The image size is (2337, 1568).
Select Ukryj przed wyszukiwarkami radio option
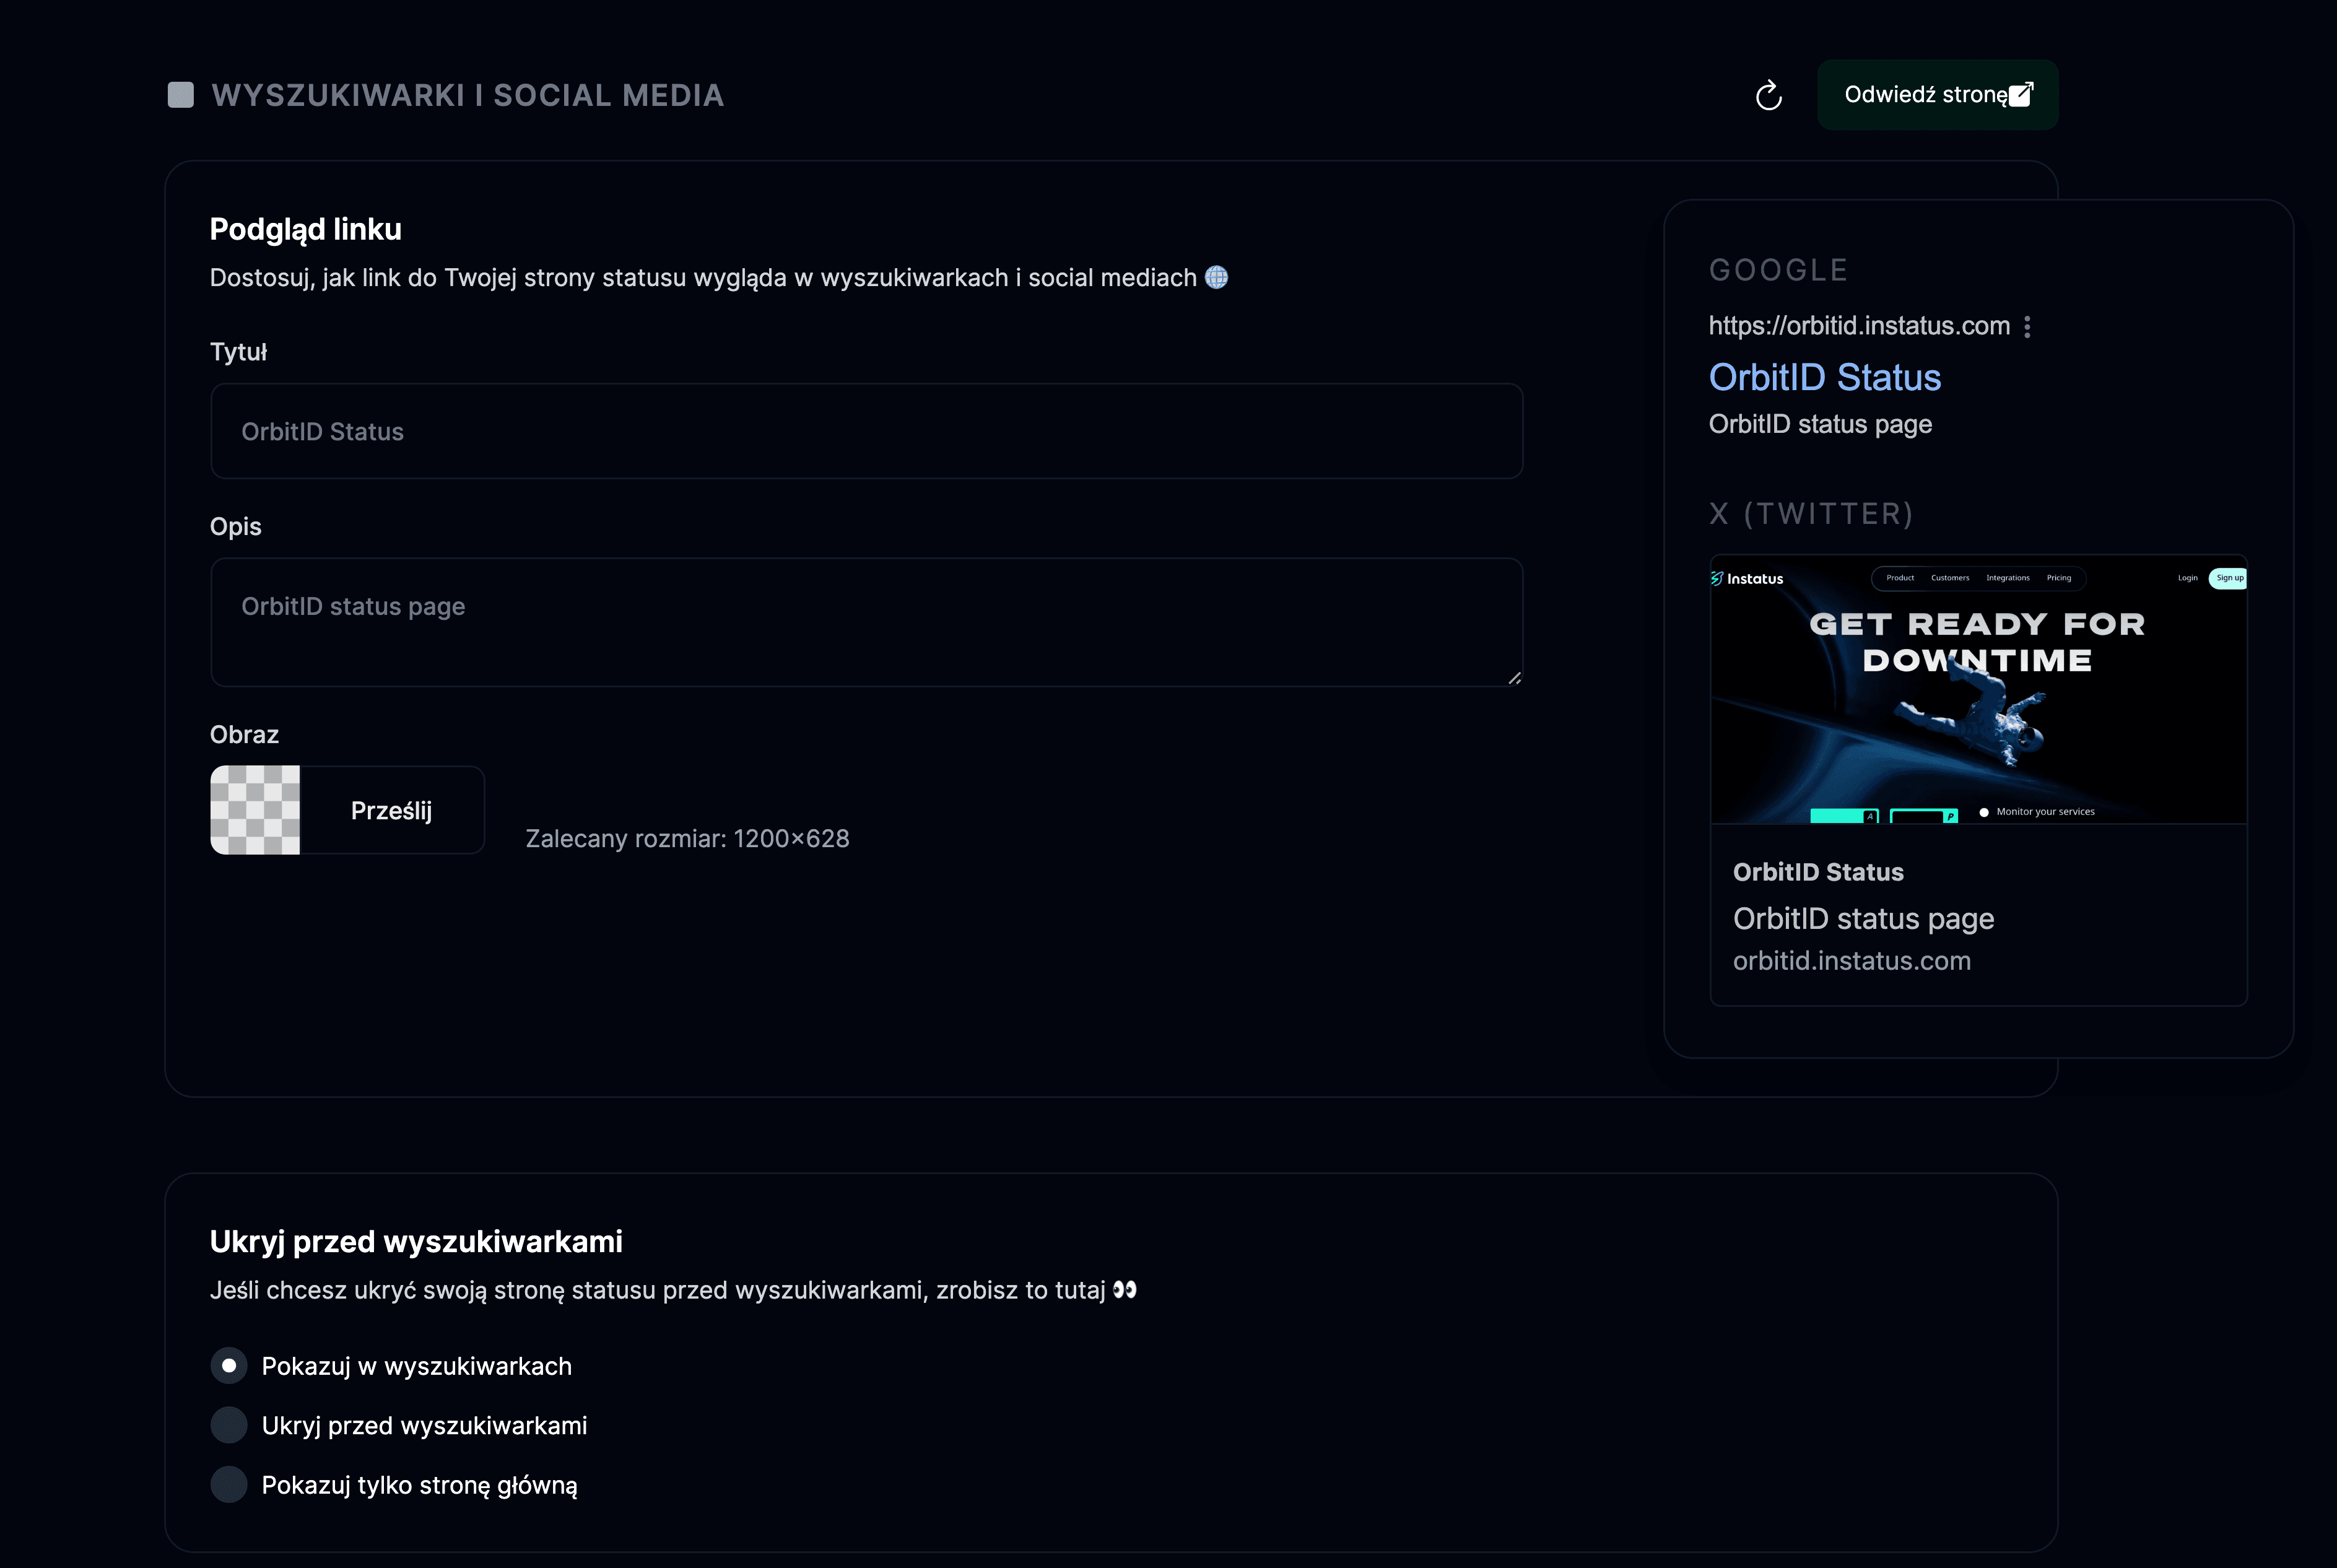tap(229, 1425)
